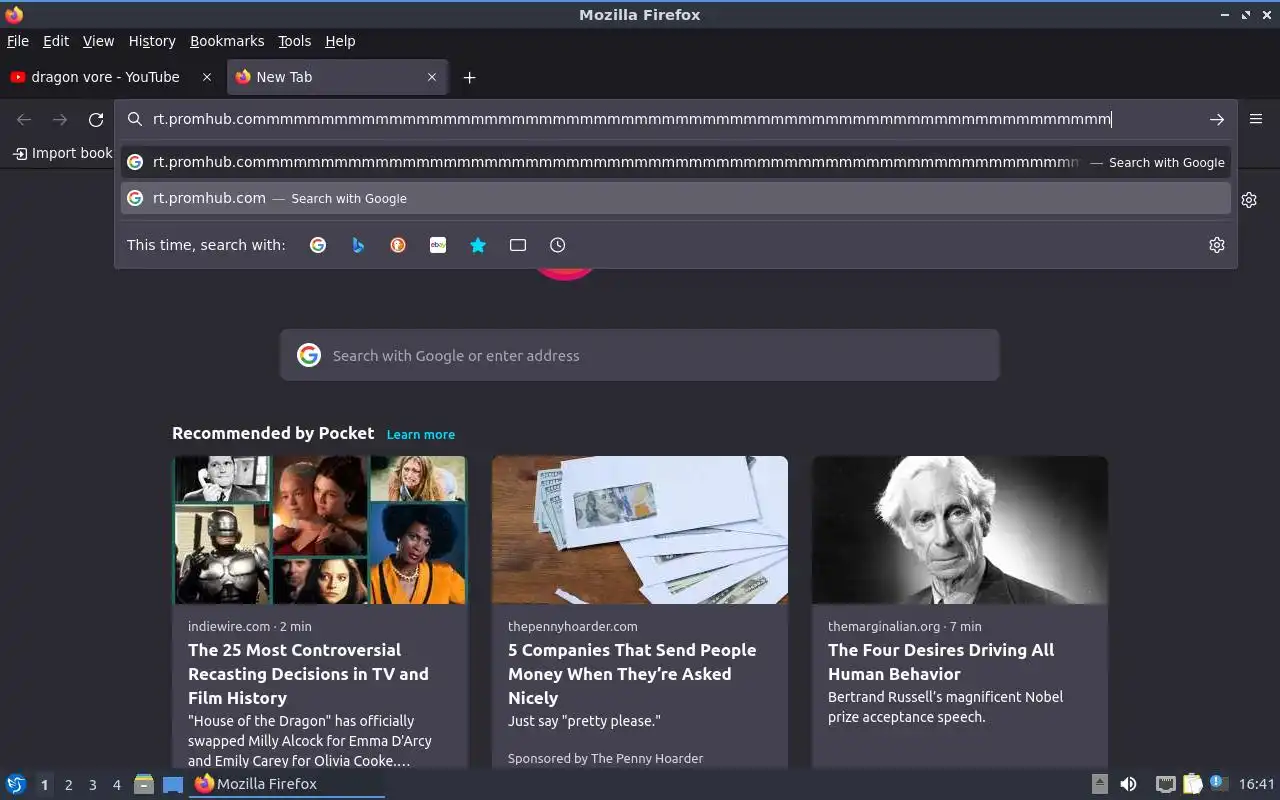Search open tabs using the tabs icon

pyautogui.click(x=518, y=245)
